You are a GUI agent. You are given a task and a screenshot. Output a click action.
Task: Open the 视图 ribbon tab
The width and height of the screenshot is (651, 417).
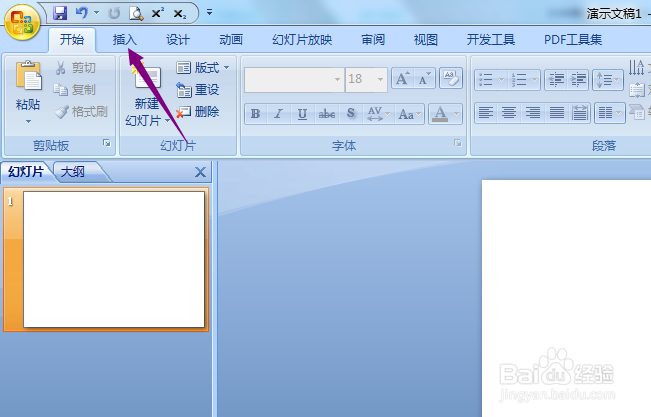426,40
